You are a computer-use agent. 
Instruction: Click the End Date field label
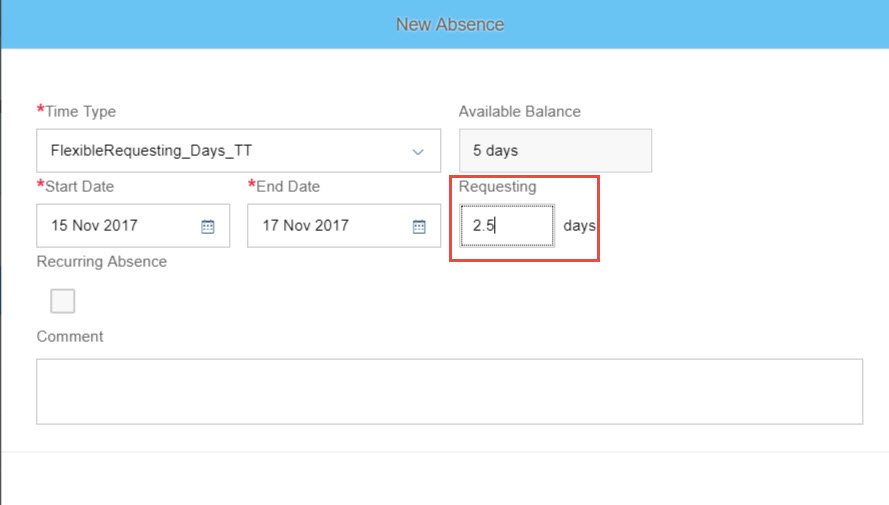pos(288,186)
